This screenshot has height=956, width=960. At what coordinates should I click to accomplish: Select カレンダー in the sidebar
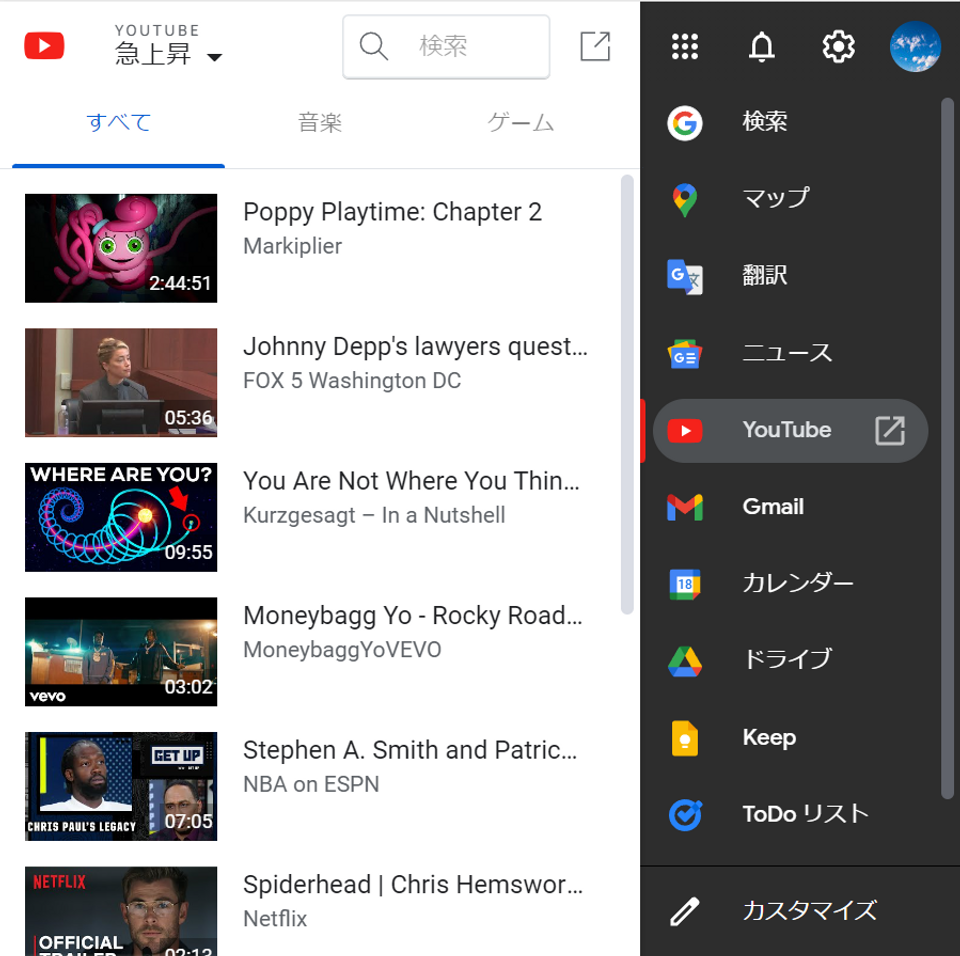[x=798, y=583]
